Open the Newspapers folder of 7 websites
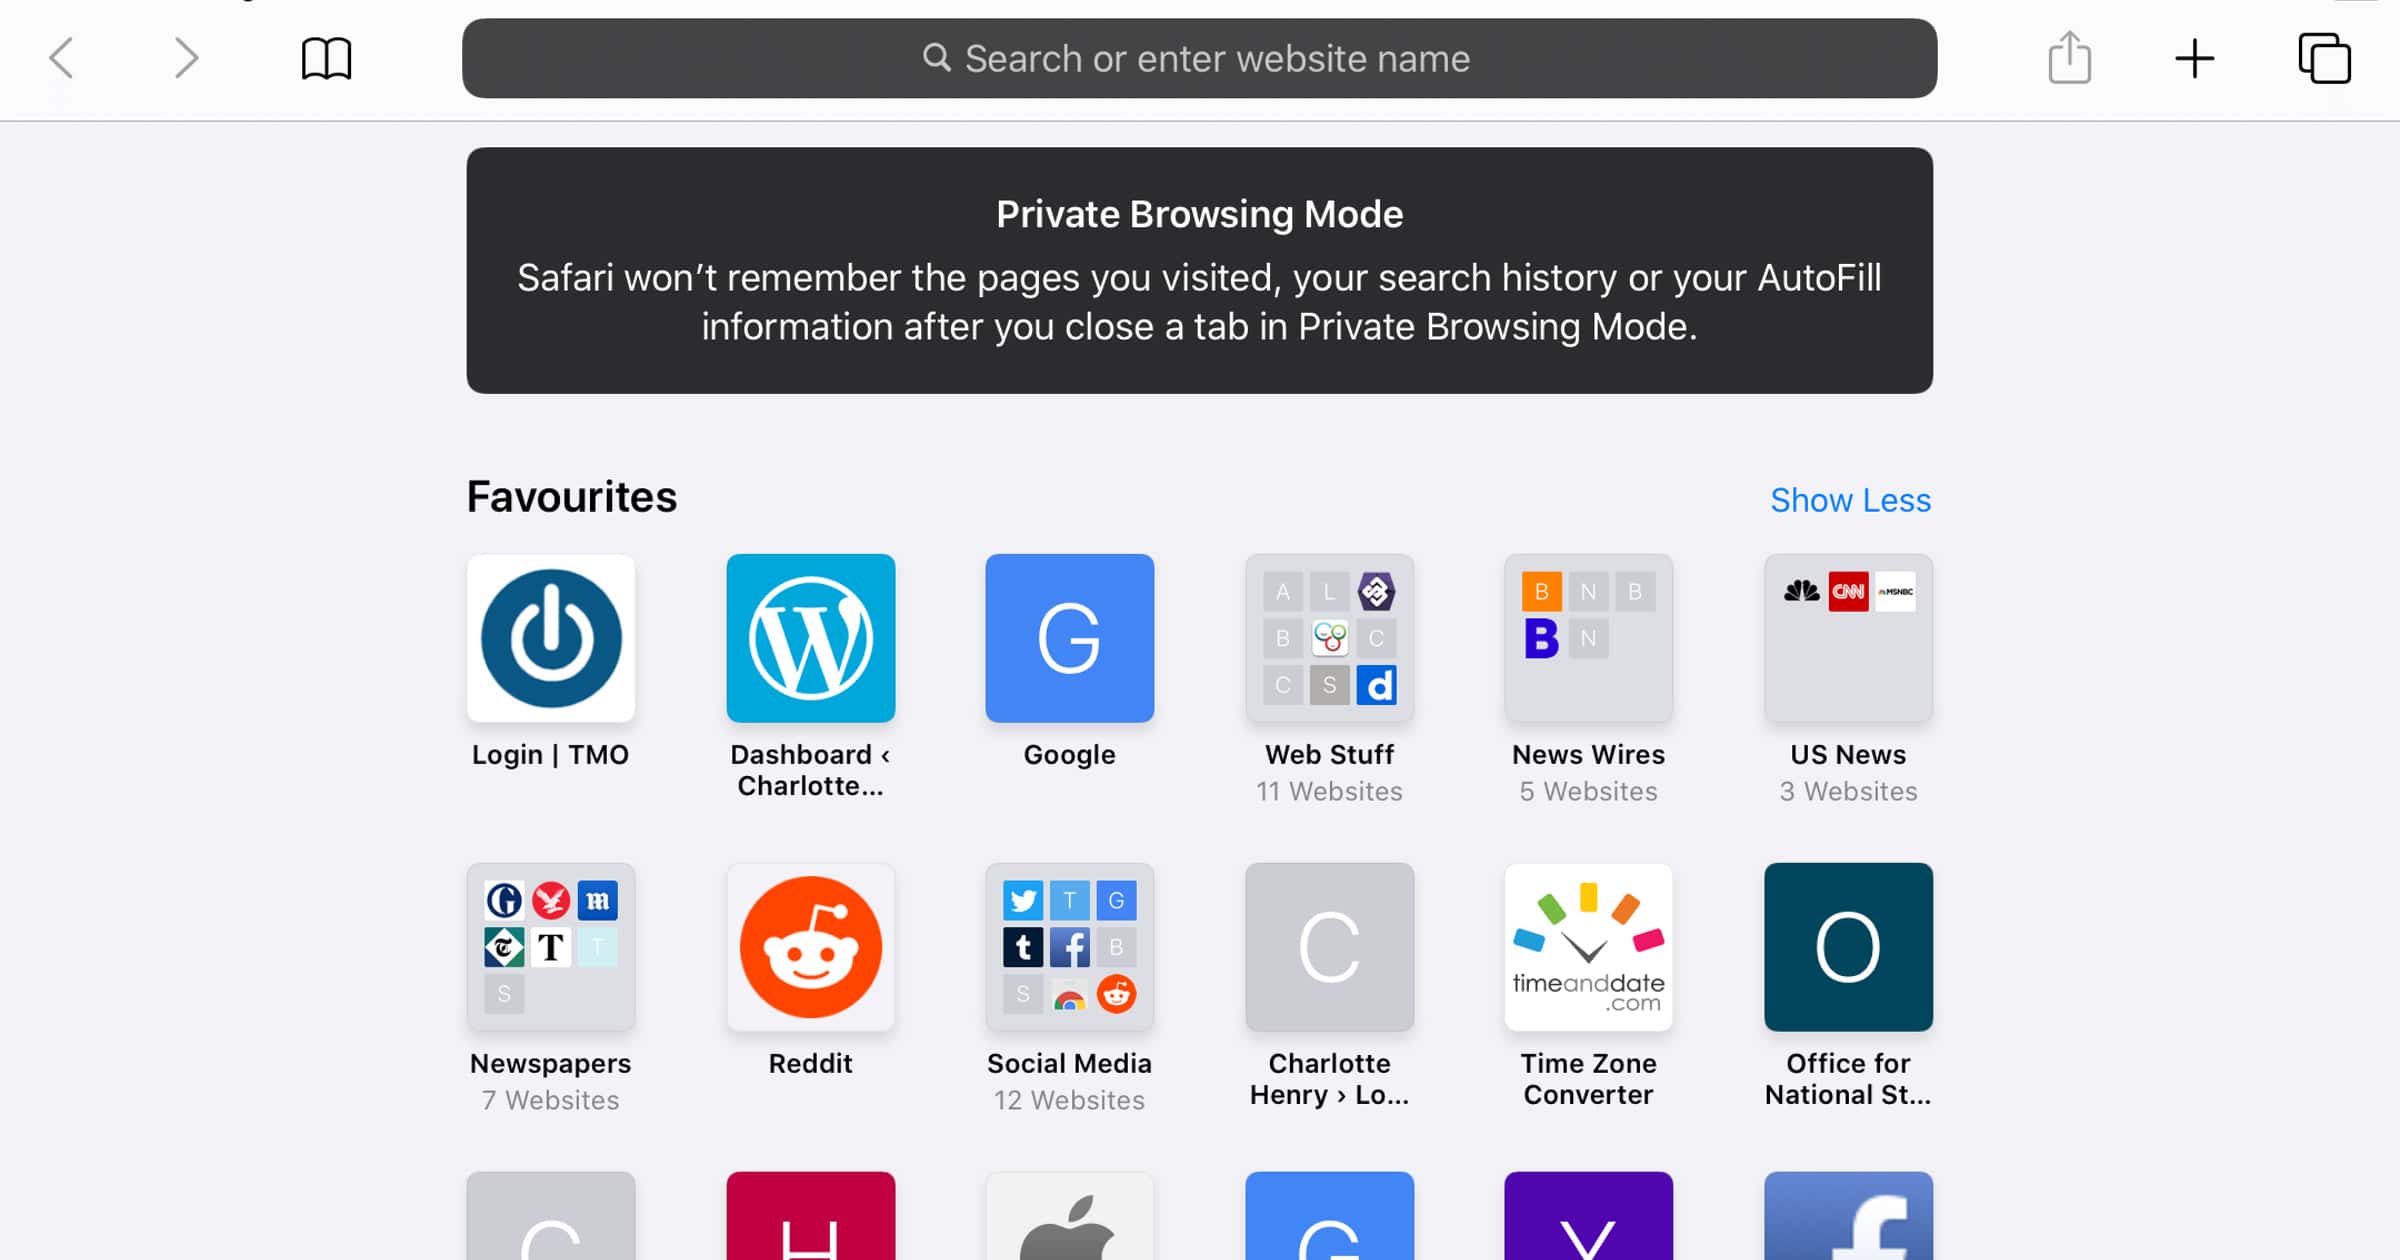The width and height of the screenshot is (2400, 1260). pos(551,947)
